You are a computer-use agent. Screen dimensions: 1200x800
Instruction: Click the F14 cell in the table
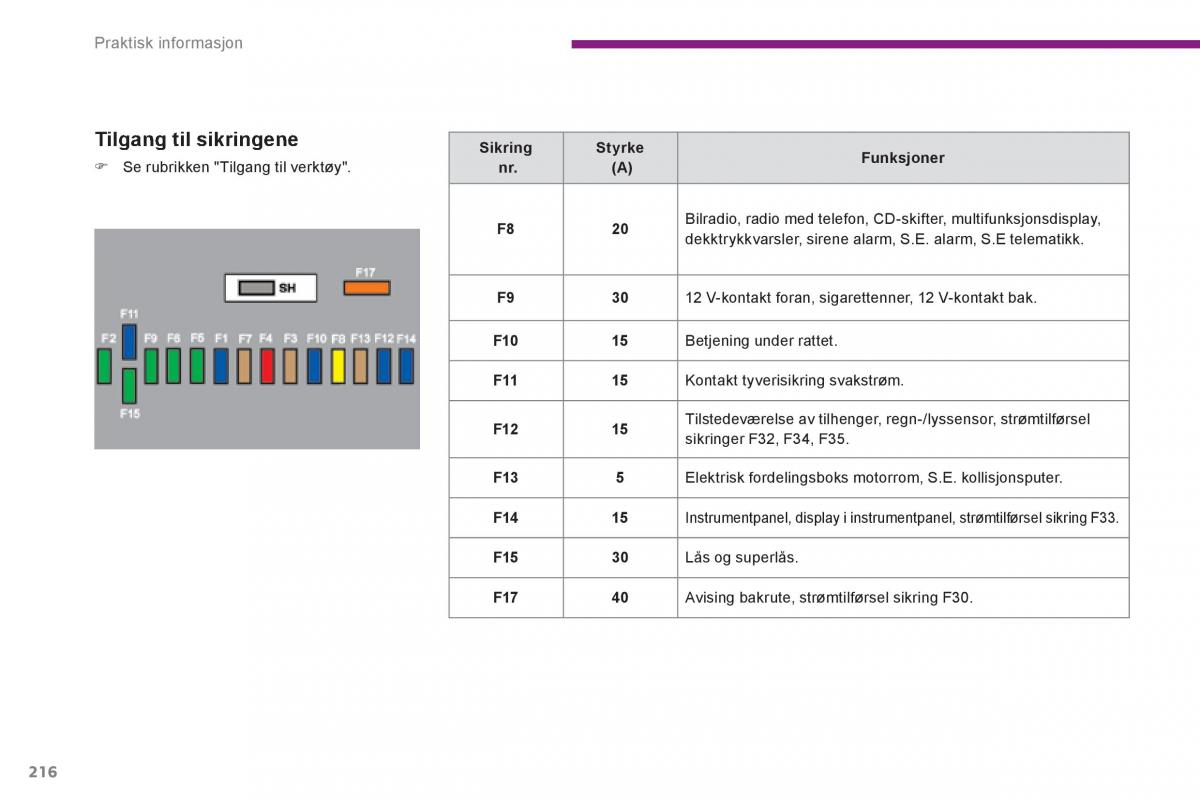(x=506, y=518)
